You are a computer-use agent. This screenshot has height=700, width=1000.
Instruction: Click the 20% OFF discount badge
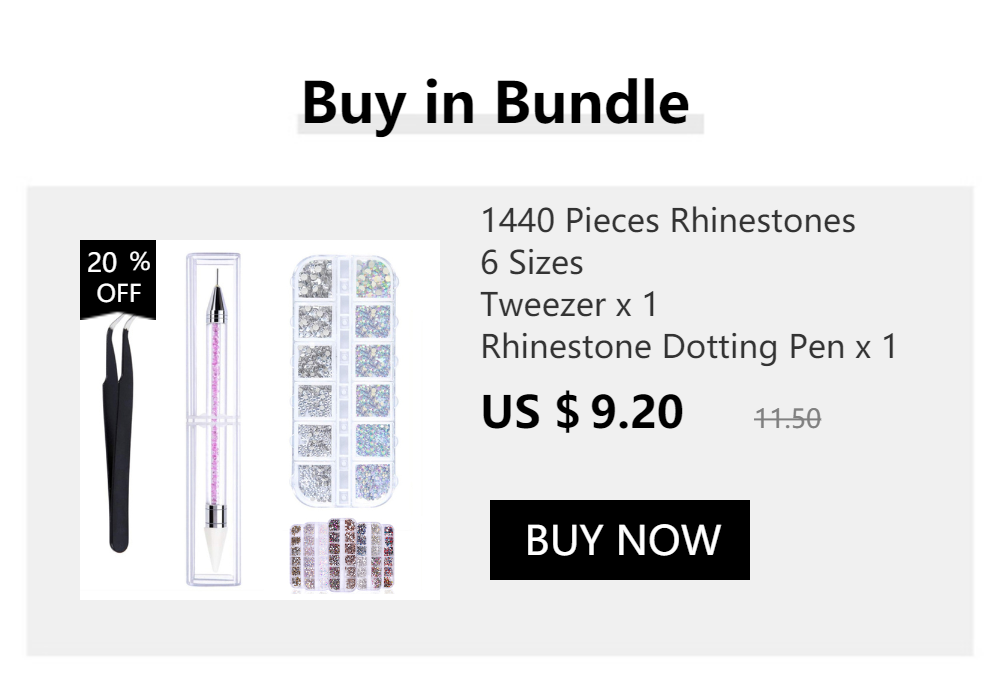click(118, 278)
